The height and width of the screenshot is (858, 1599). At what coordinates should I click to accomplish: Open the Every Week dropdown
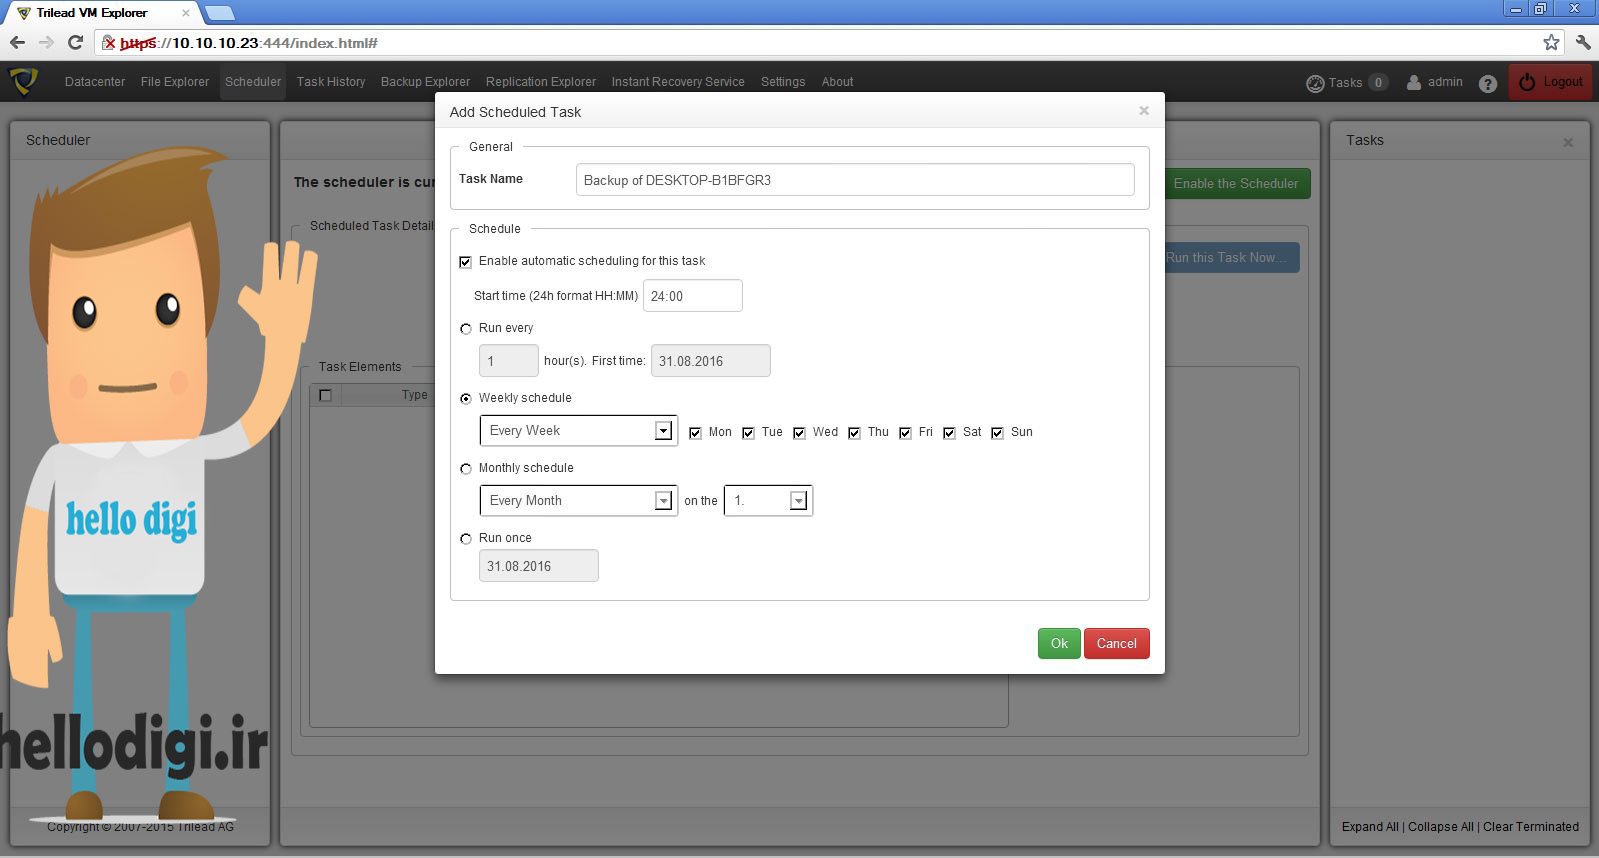point(579,430)
